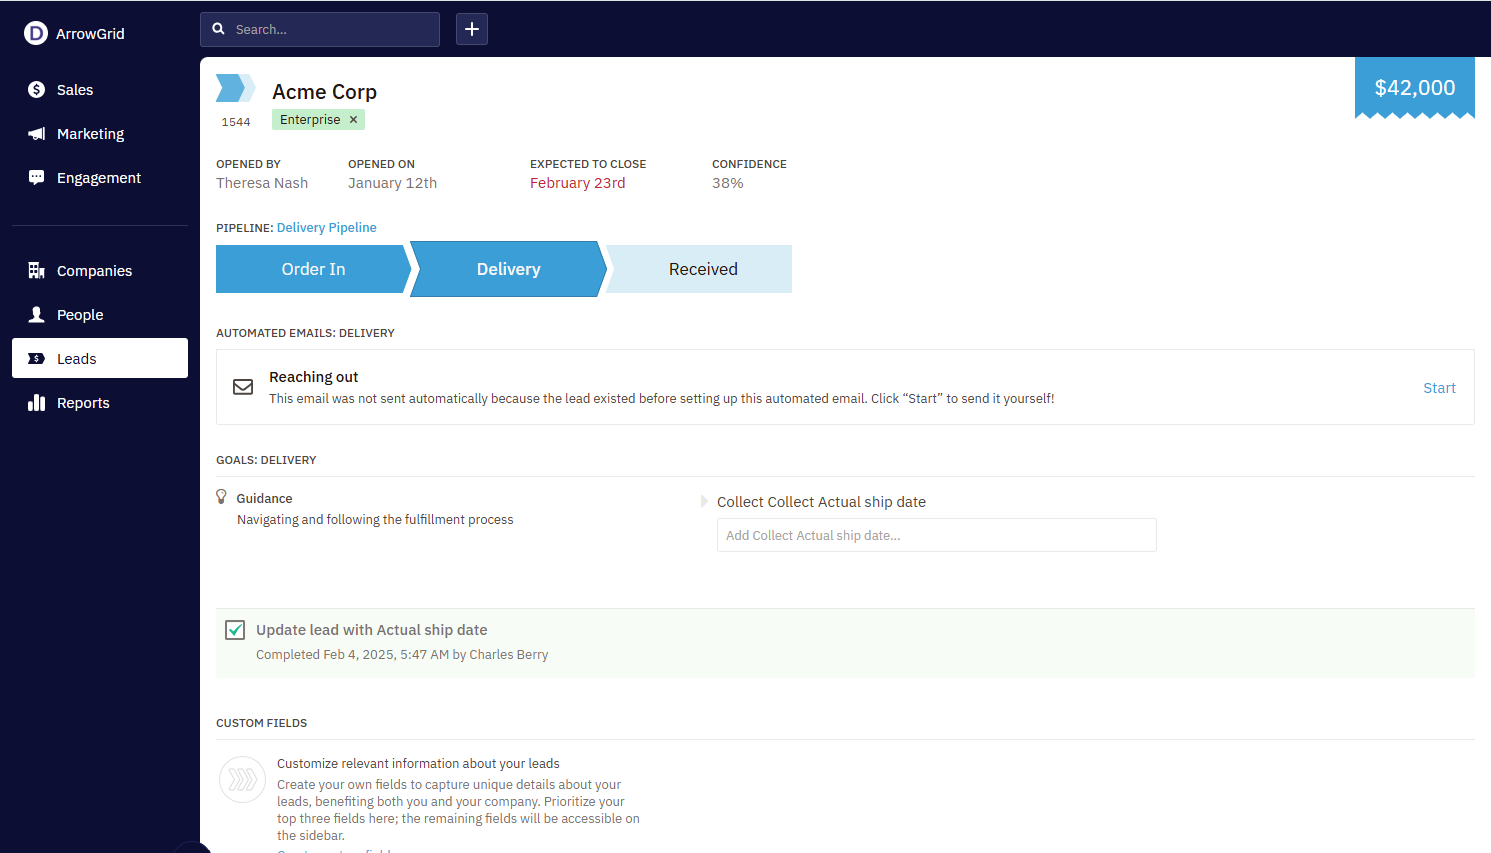Open the Marketing section
Image resolution: width=1491 pixels, height=853 pixels.
pos(100,133)
